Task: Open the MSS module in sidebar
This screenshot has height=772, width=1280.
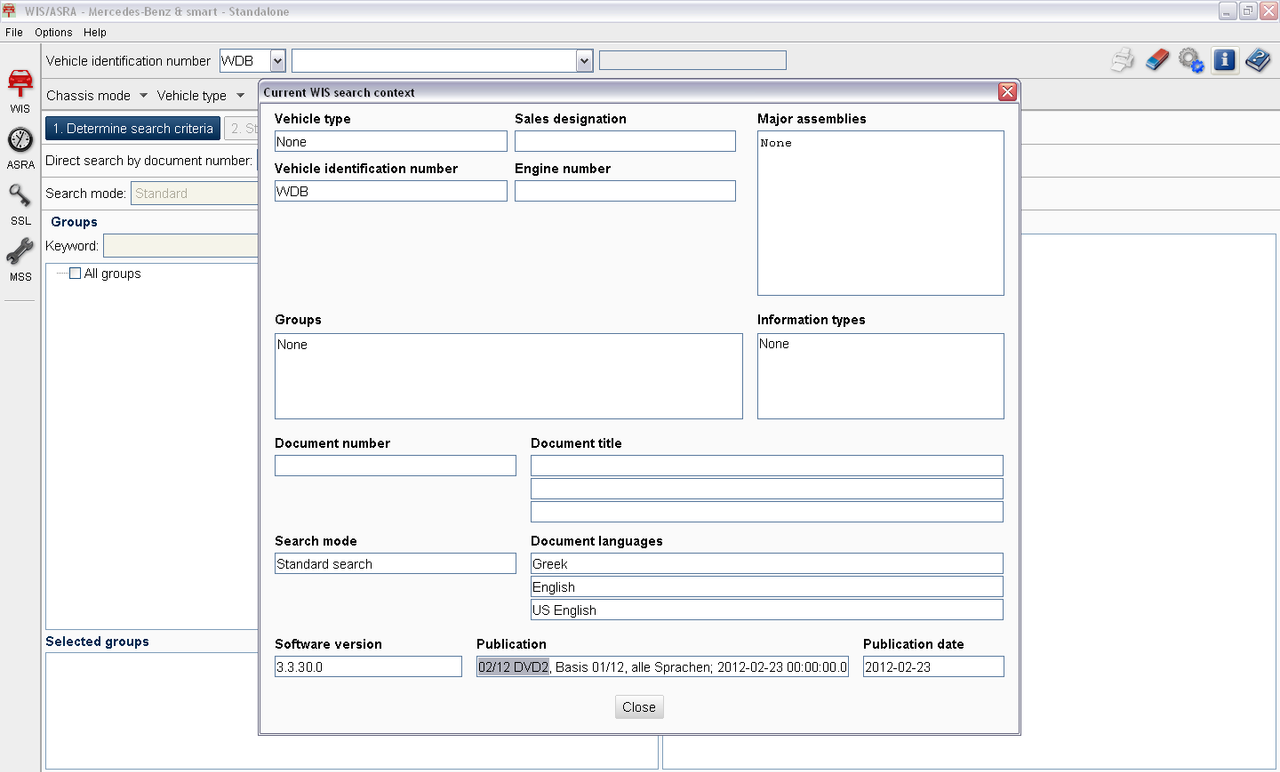Action: point(20,260)
